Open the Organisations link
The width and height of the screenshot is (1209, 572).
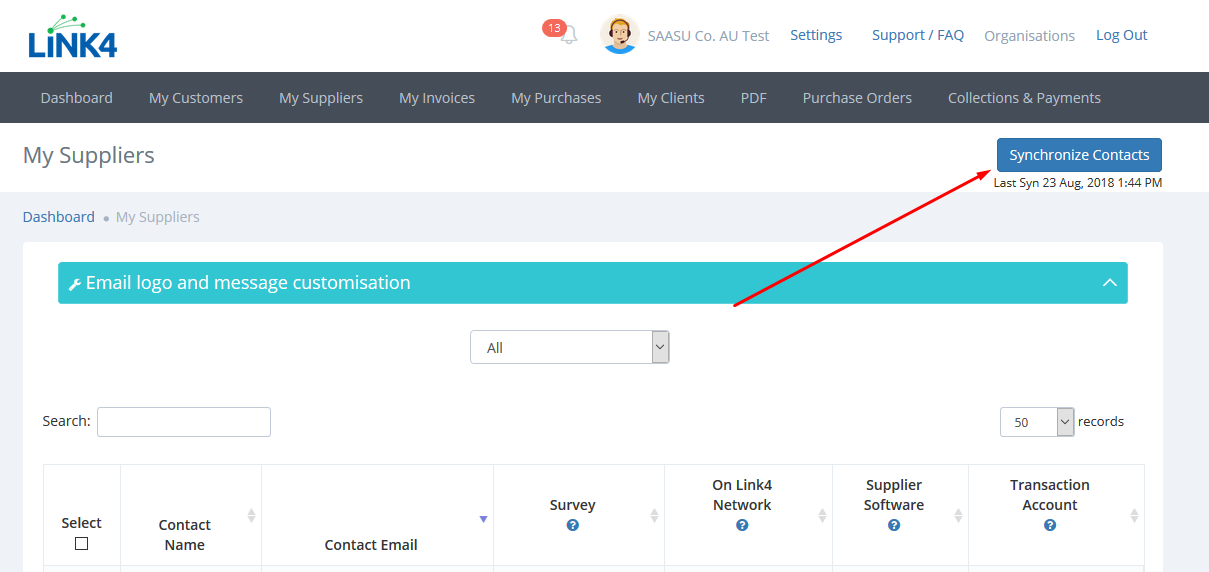tap(1029, 36)
